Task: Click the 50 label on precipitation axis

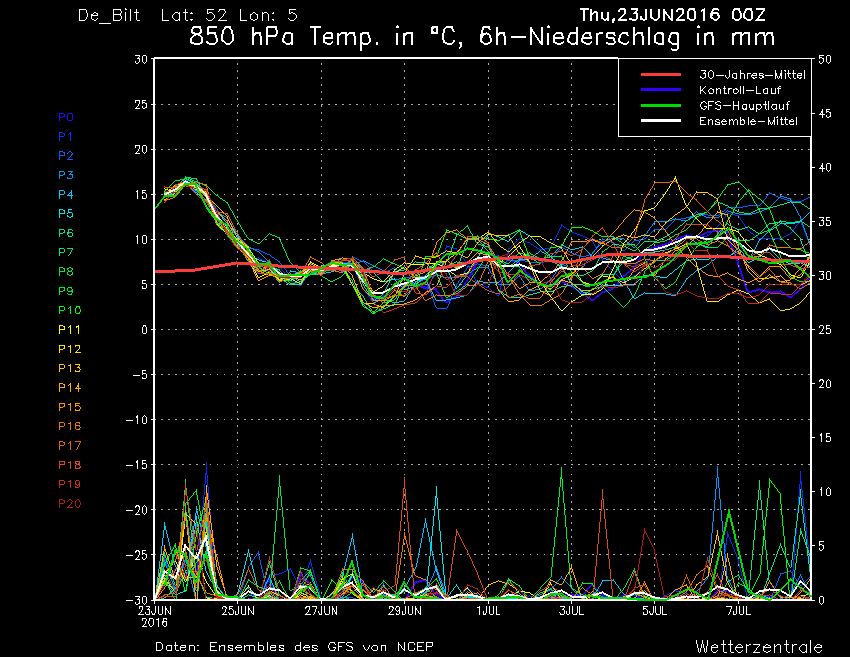Action: [x=825, y=60]
